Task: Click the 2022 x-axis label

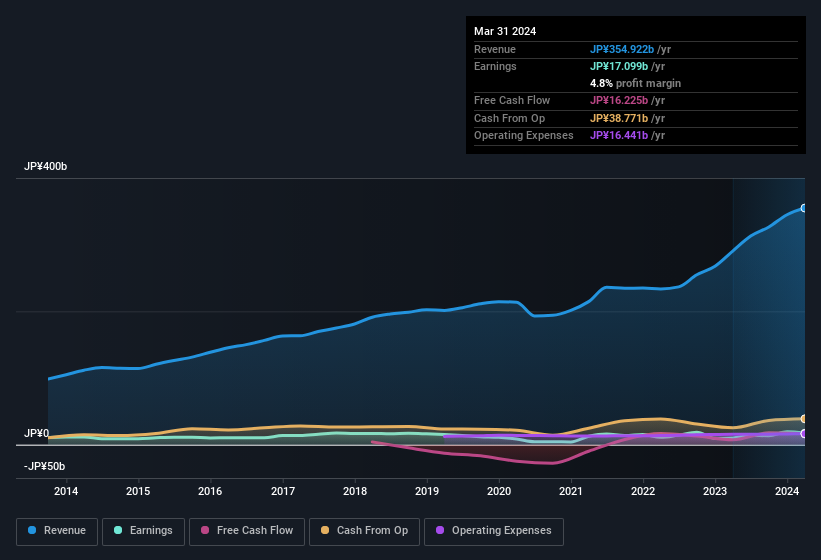Action: (643, 491)
